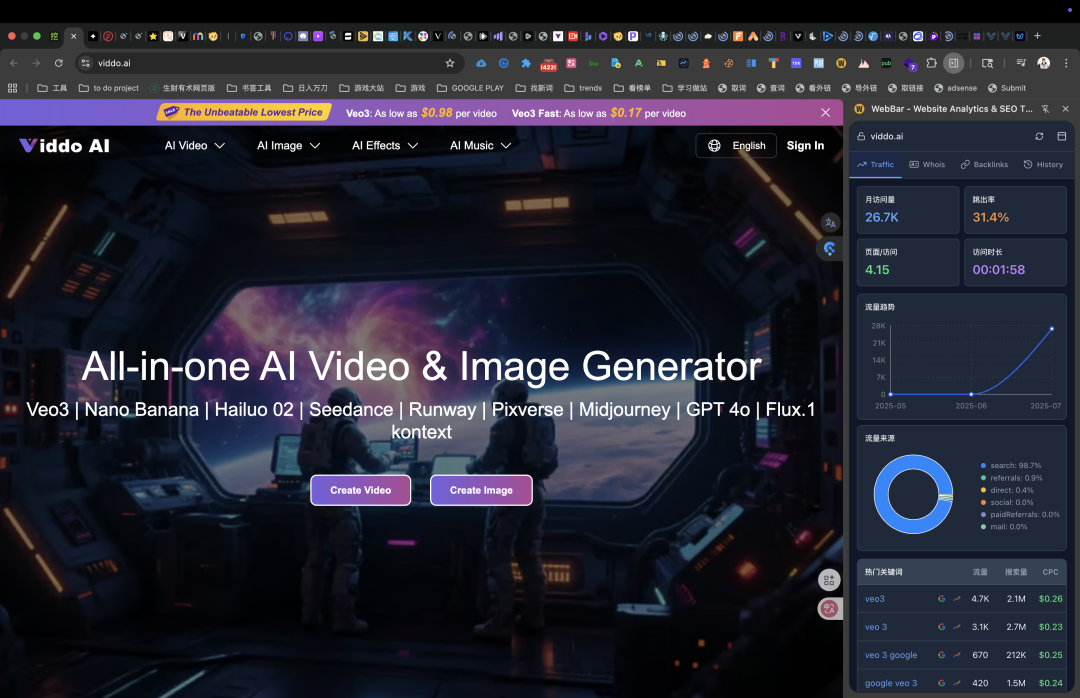Screen dimensions: 1080x698
Task: Bookmark this page with the star icon
Action: pyautogui.click(x=450, y=63)
